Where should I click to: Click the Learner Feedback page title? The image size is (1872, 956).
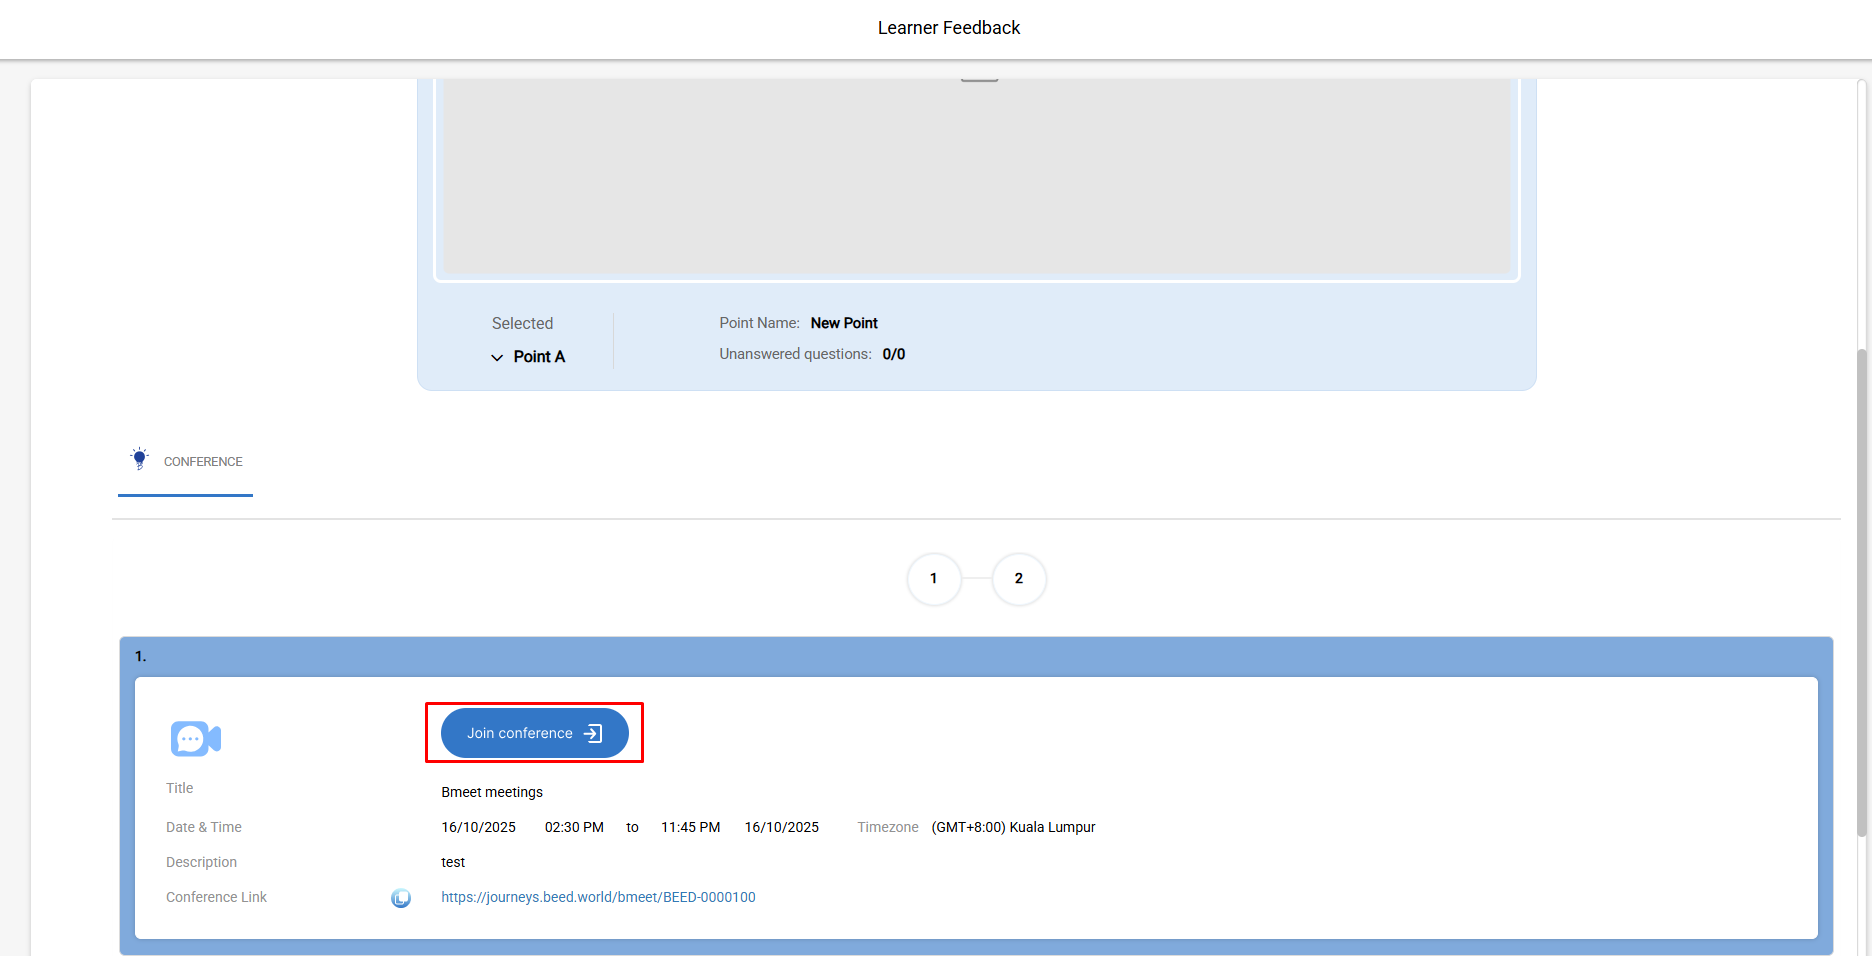coord(948,28)
